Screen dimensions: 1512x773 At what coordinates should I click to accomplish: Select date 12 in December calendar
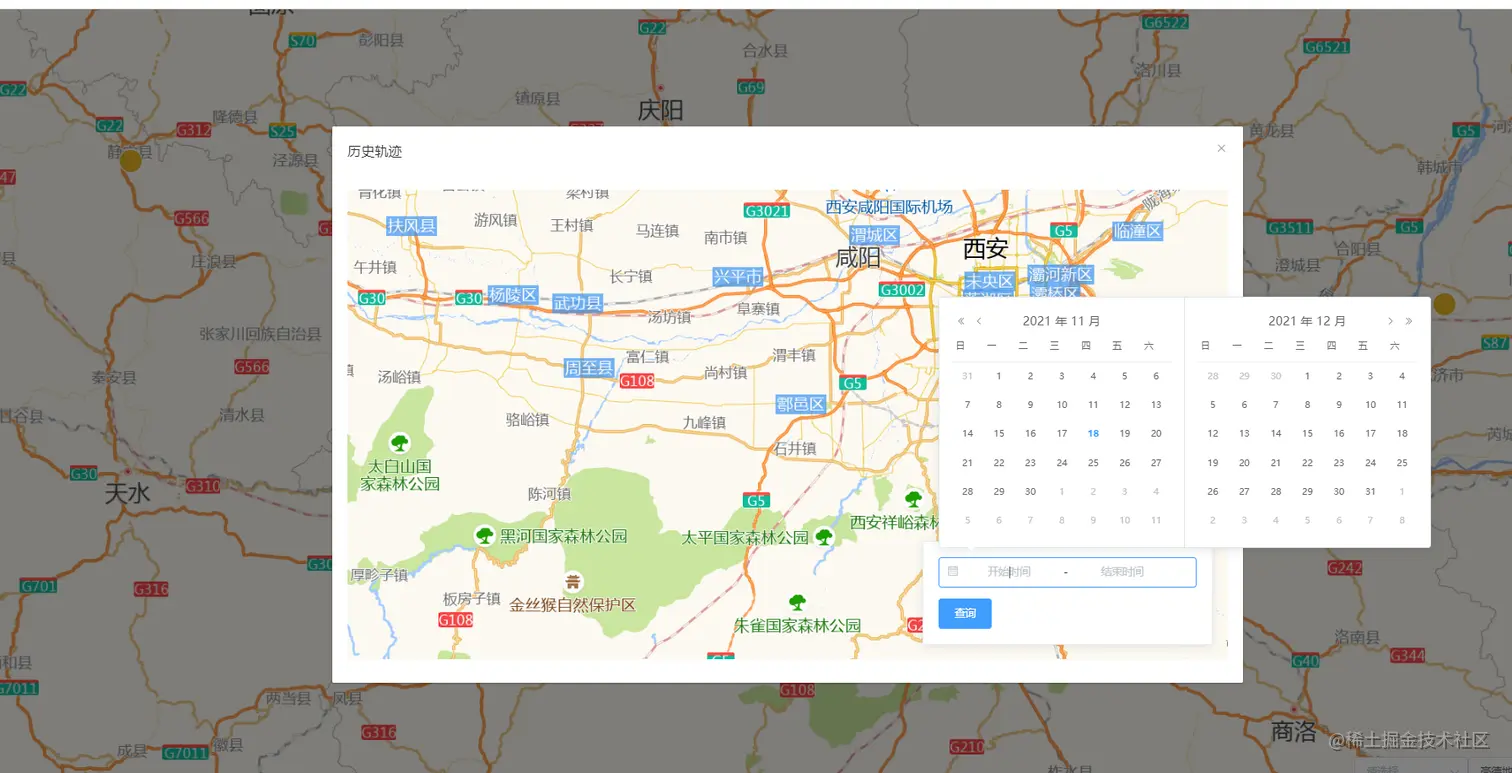coord(1213,433)
